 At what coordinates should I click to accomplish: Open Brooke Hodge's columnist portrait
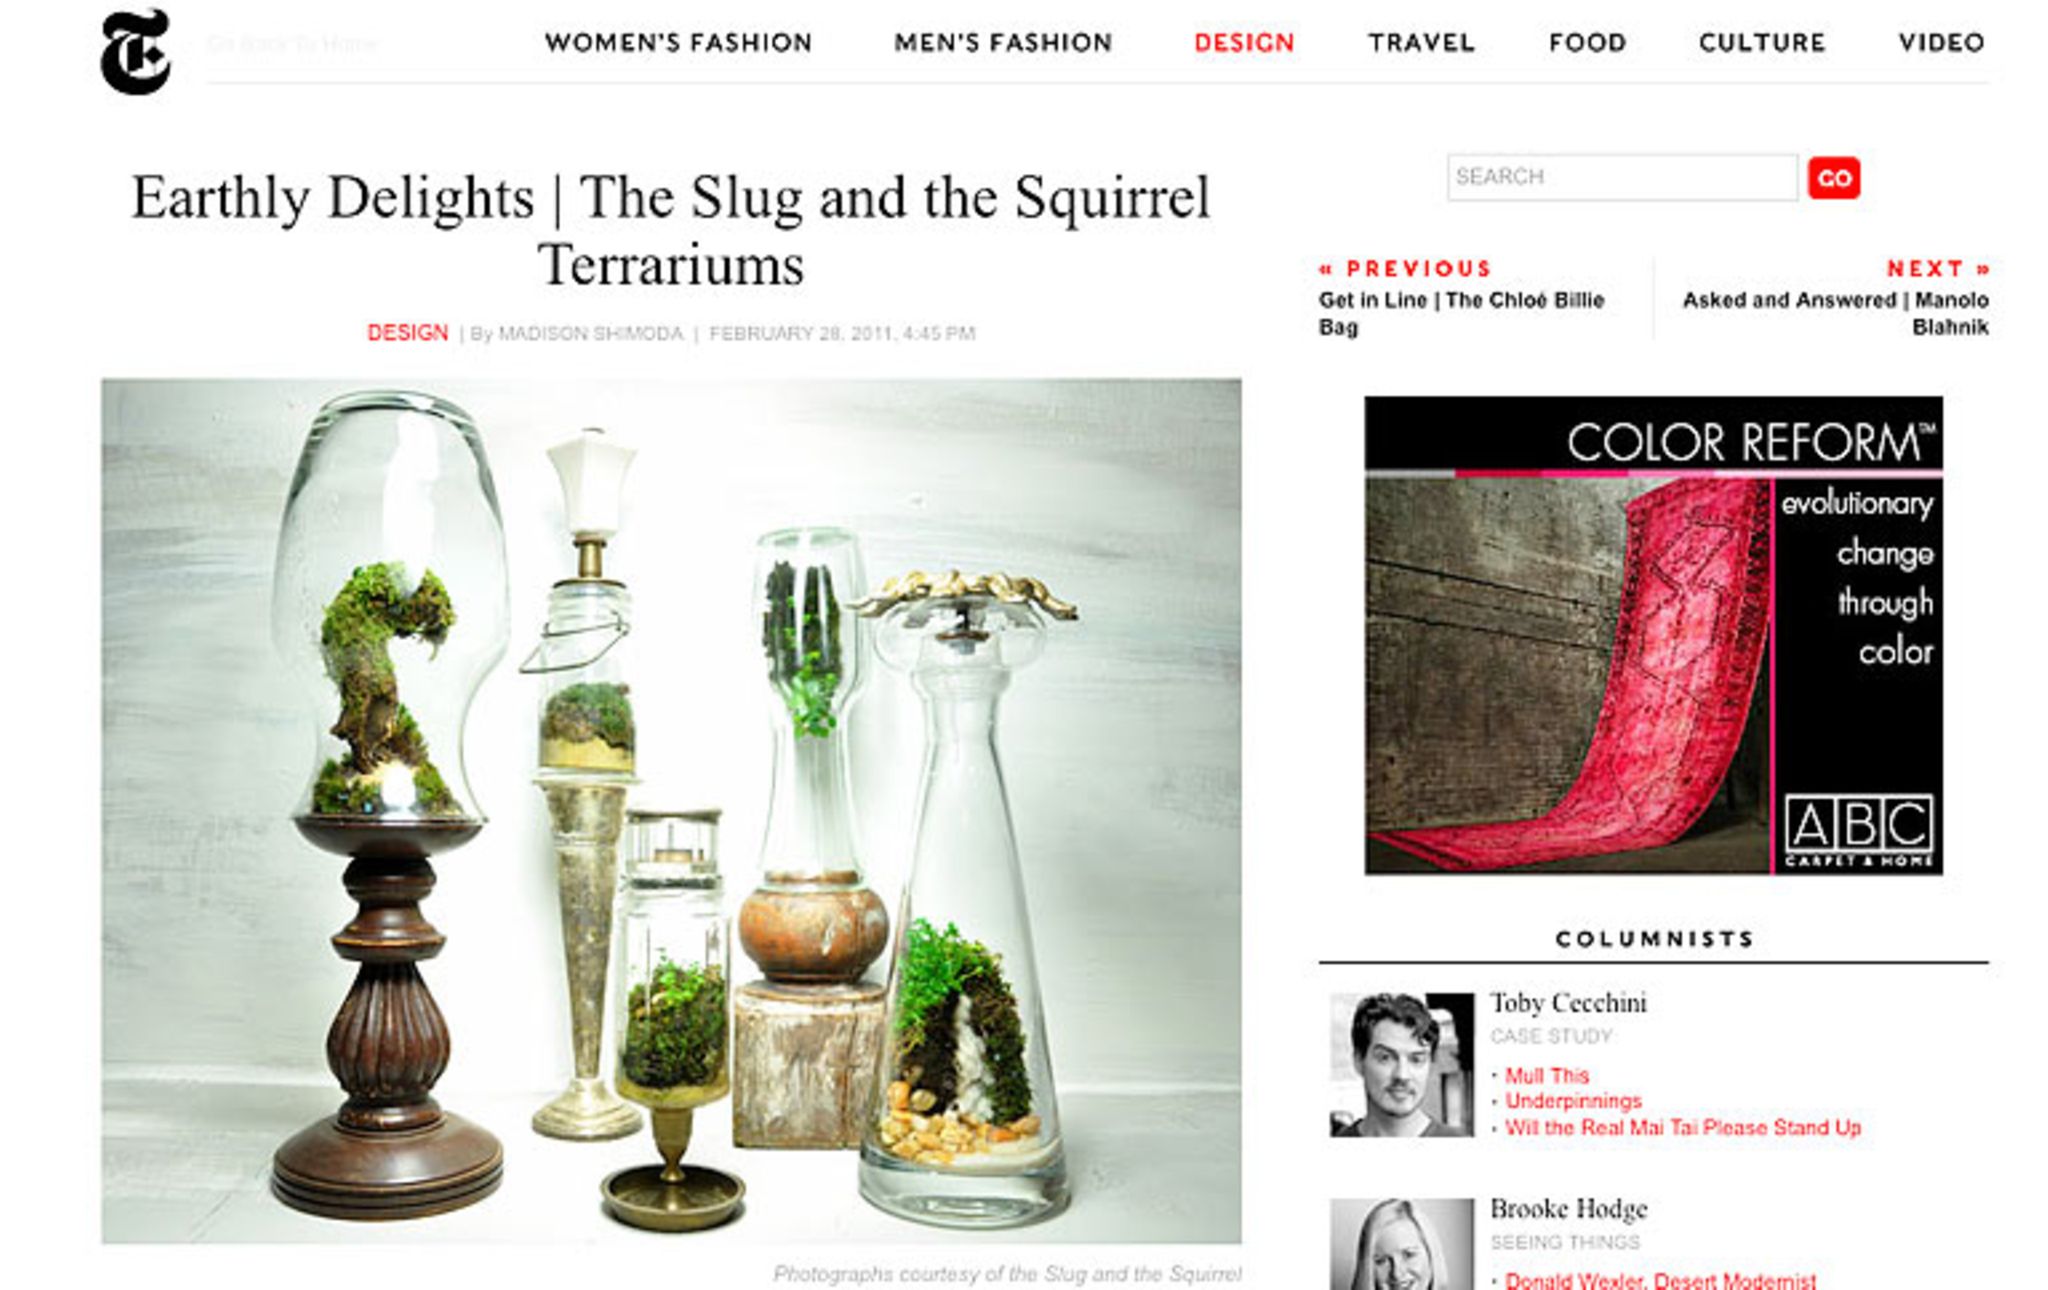click(x=1401, y=1244)
